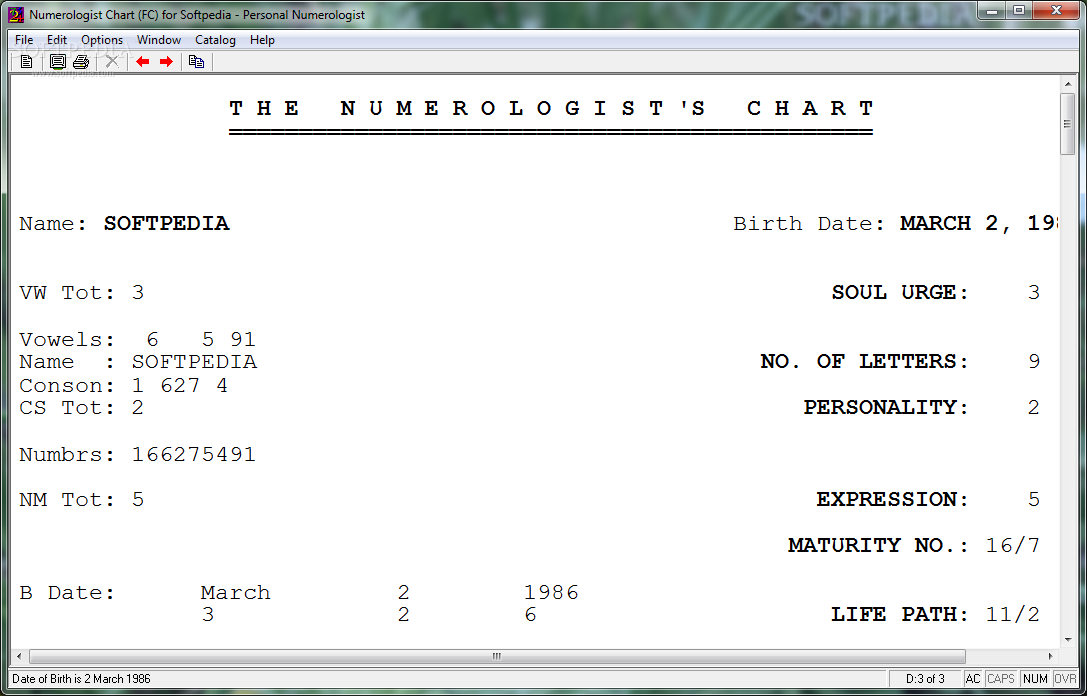Click the 'CS Tot: 2' line

(x=82, y=408)
